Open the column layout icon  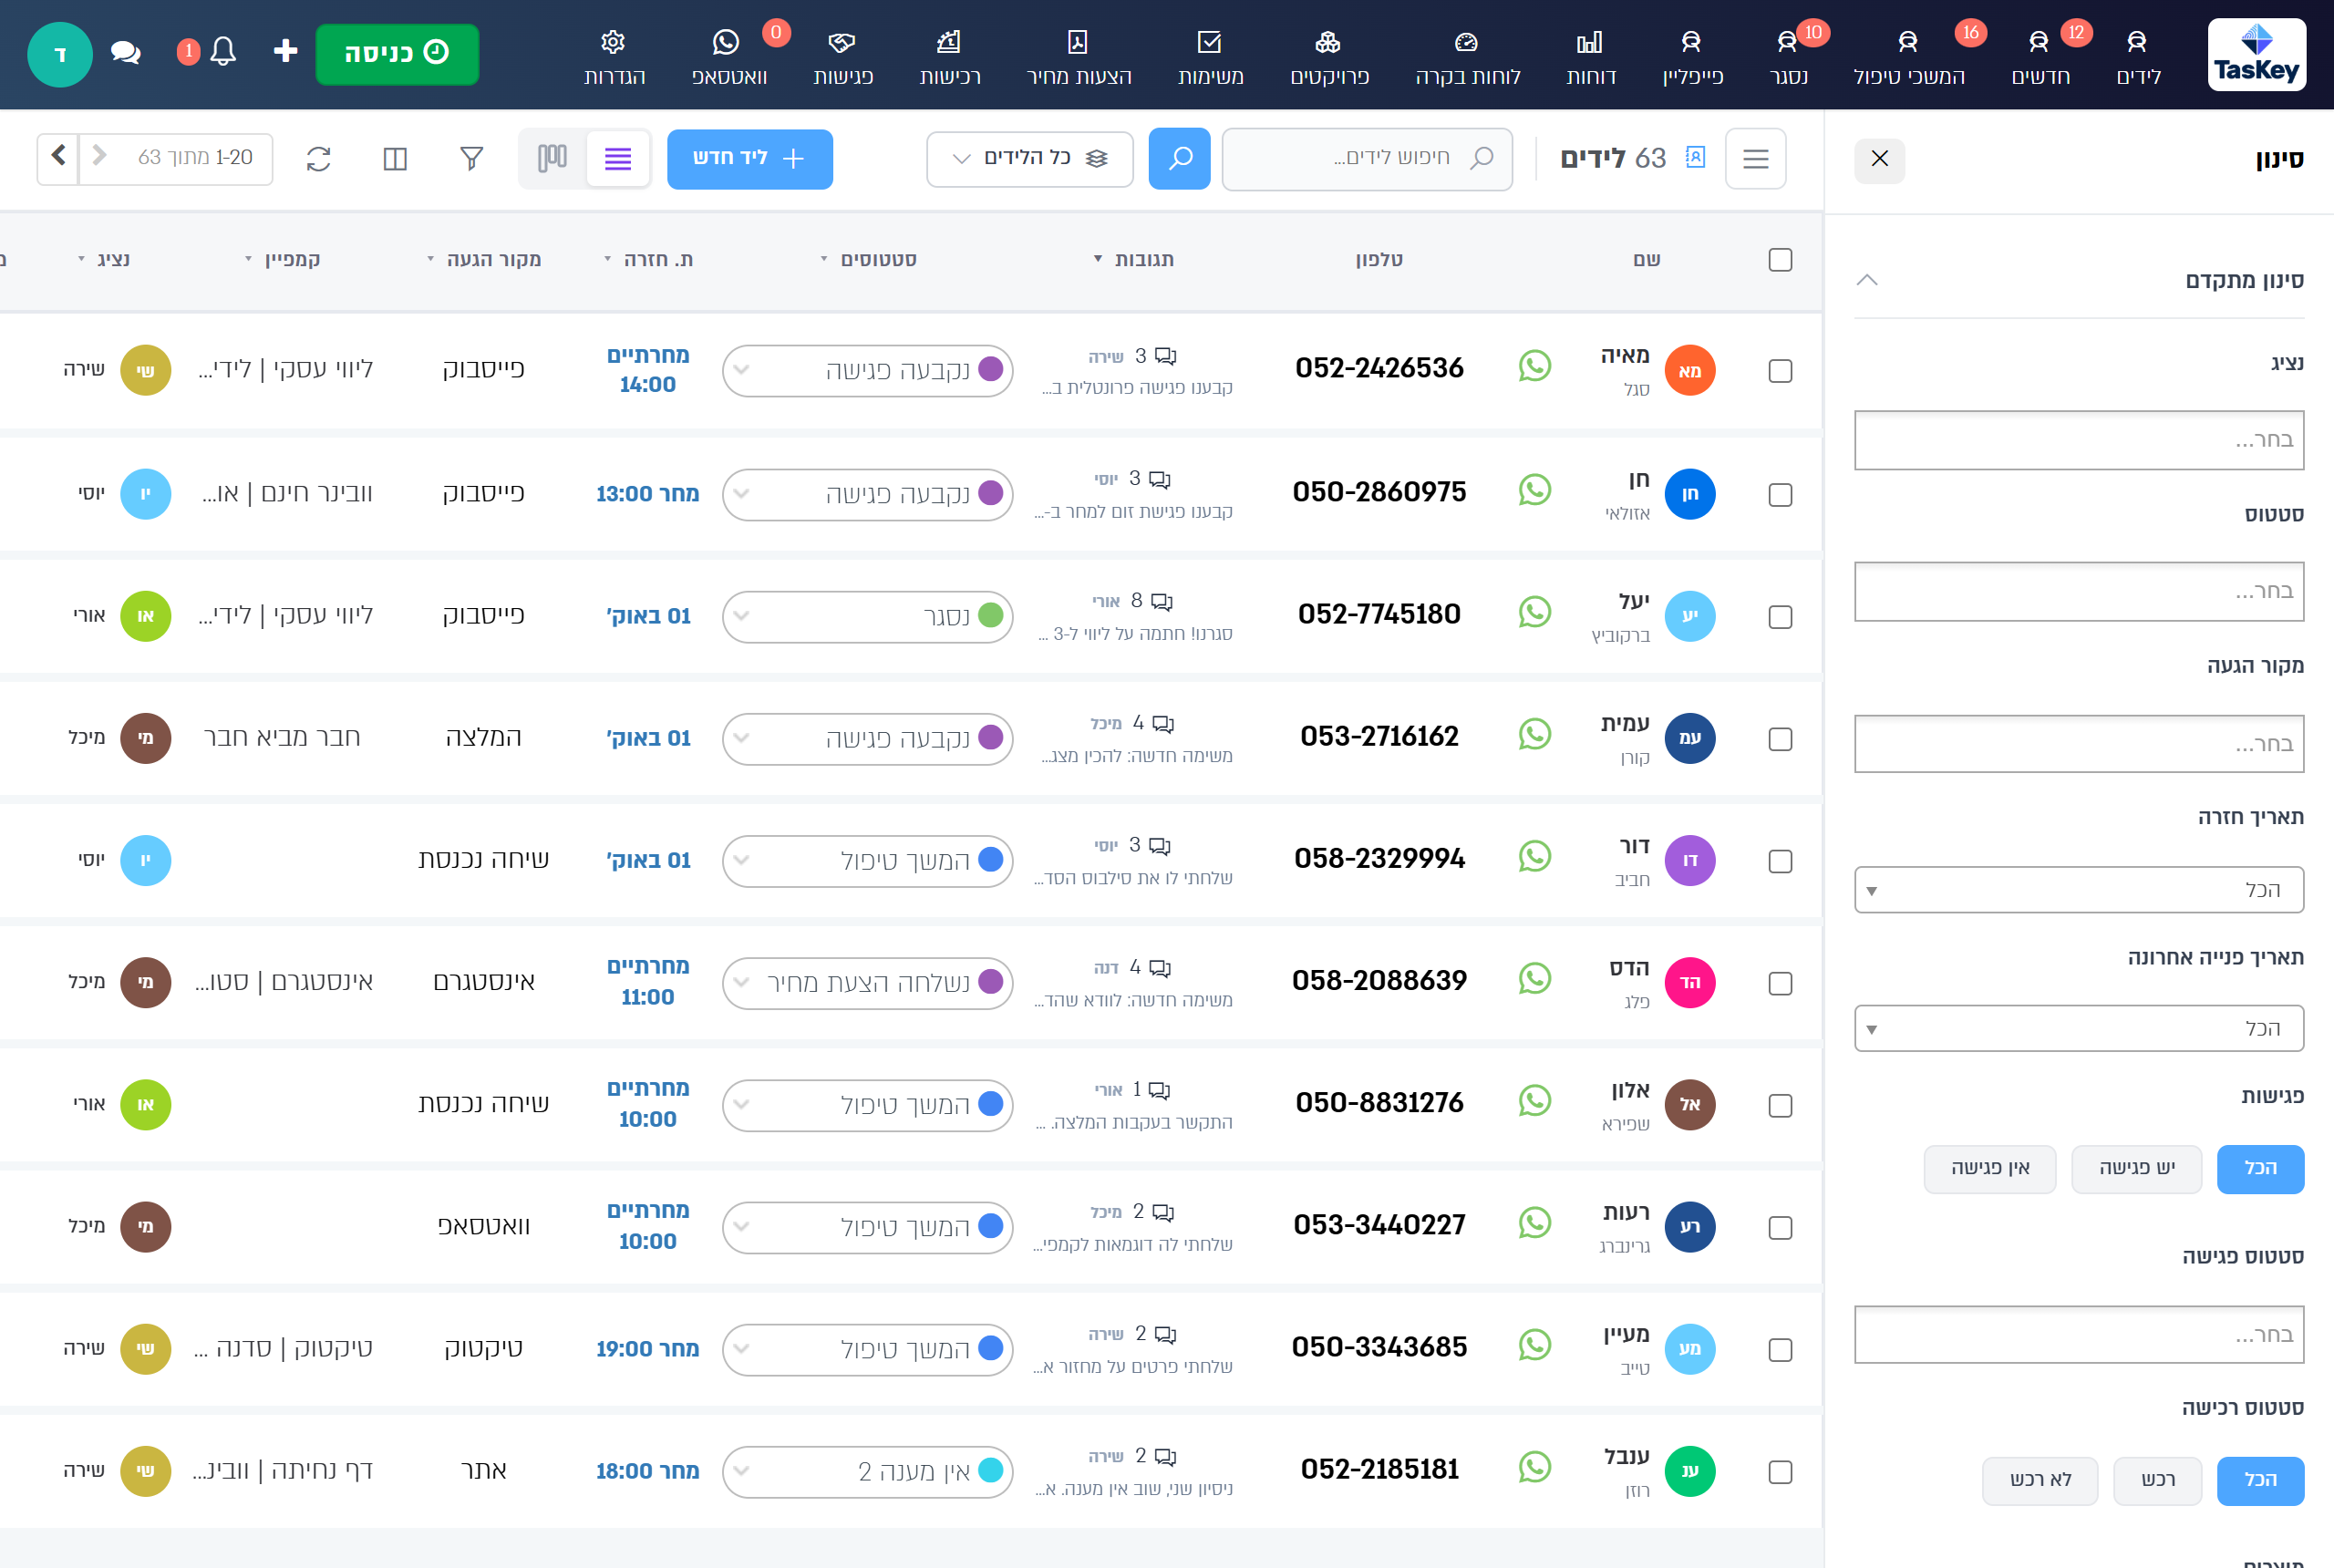coord(395,159)
